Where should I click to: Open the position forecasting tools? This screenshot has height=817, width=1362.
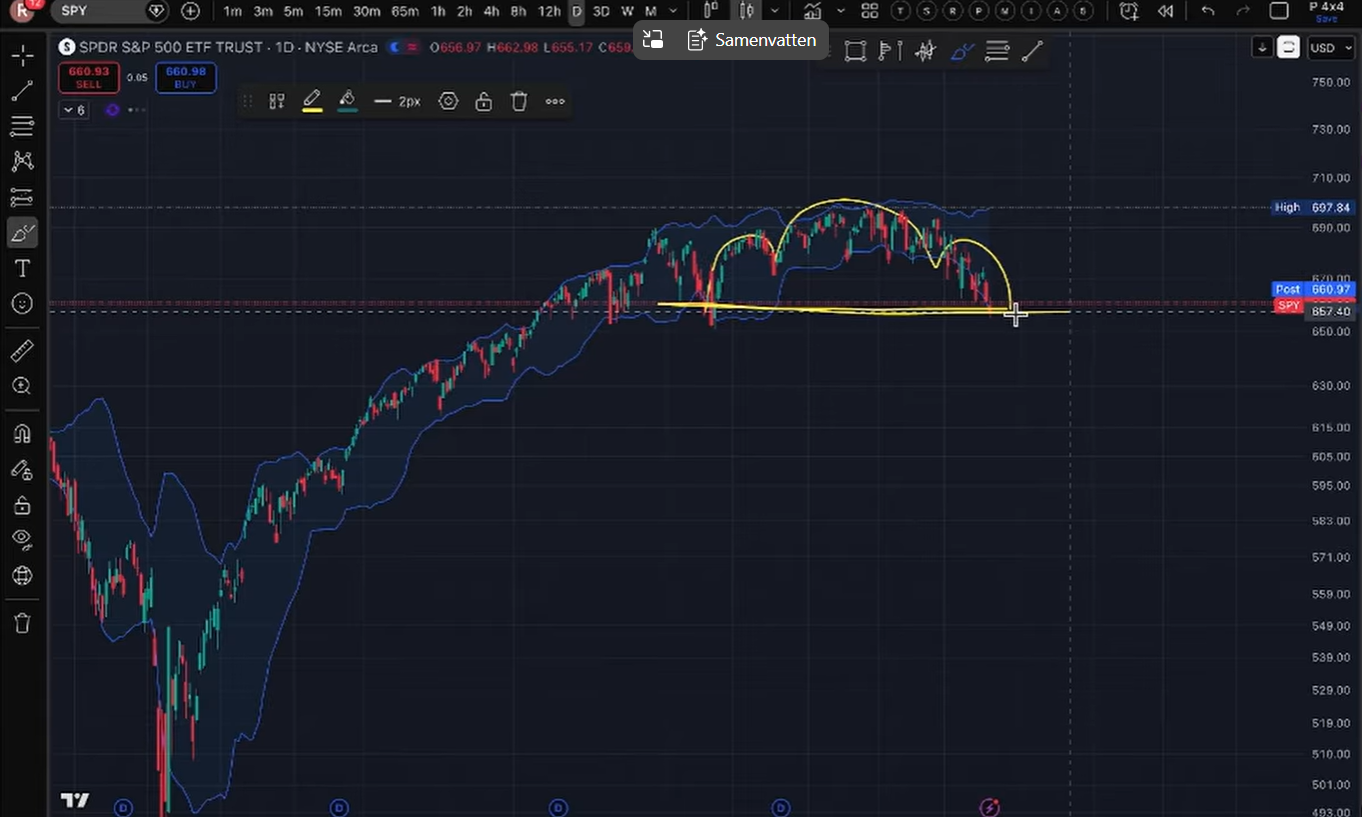[x=21, y=197]
